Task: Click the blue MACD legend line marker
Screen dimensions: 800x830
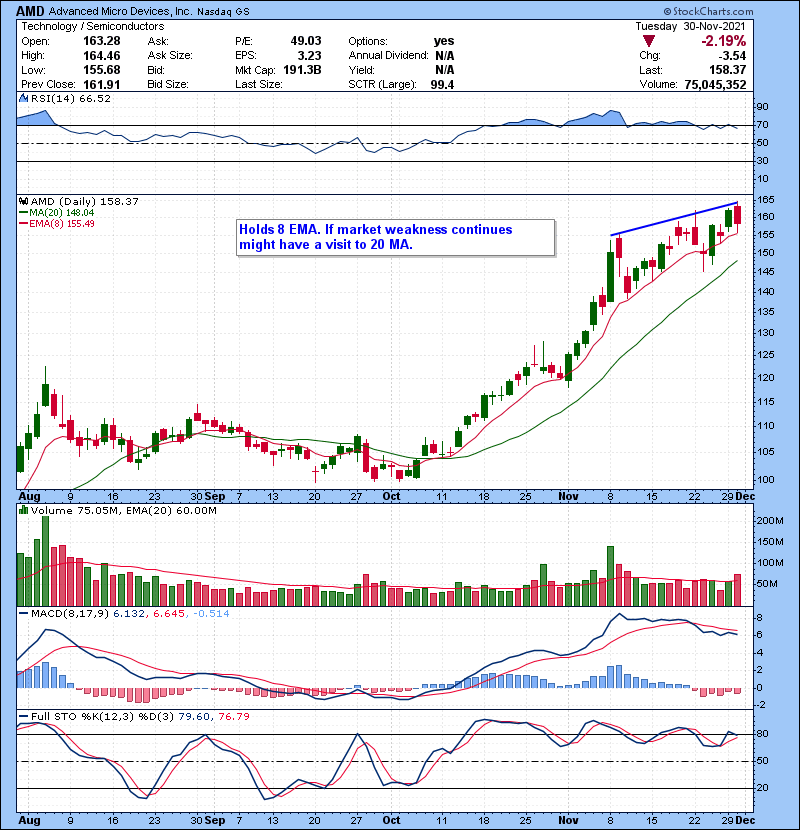Action: [x=23, y=614]
